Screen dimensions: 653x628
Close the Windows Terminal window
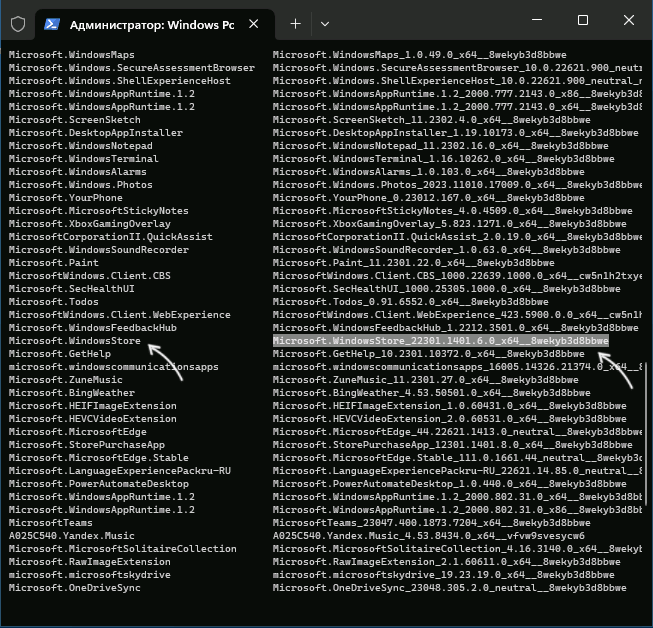pos(629,20)
